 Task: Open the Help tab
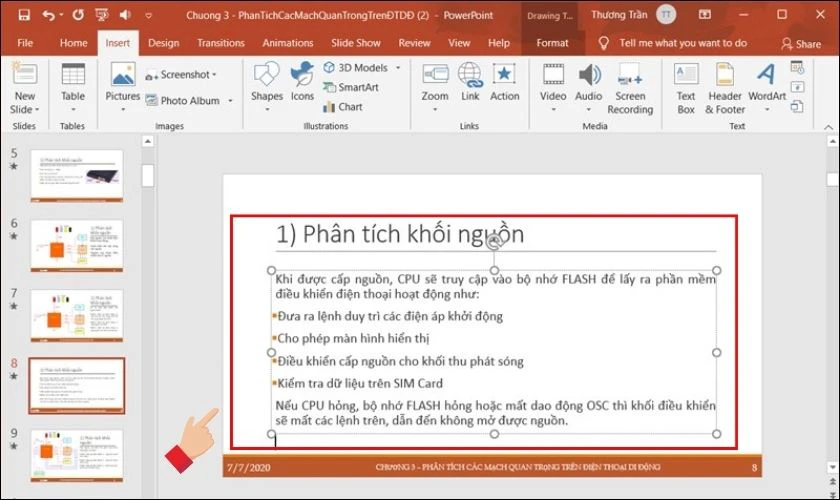499,43
